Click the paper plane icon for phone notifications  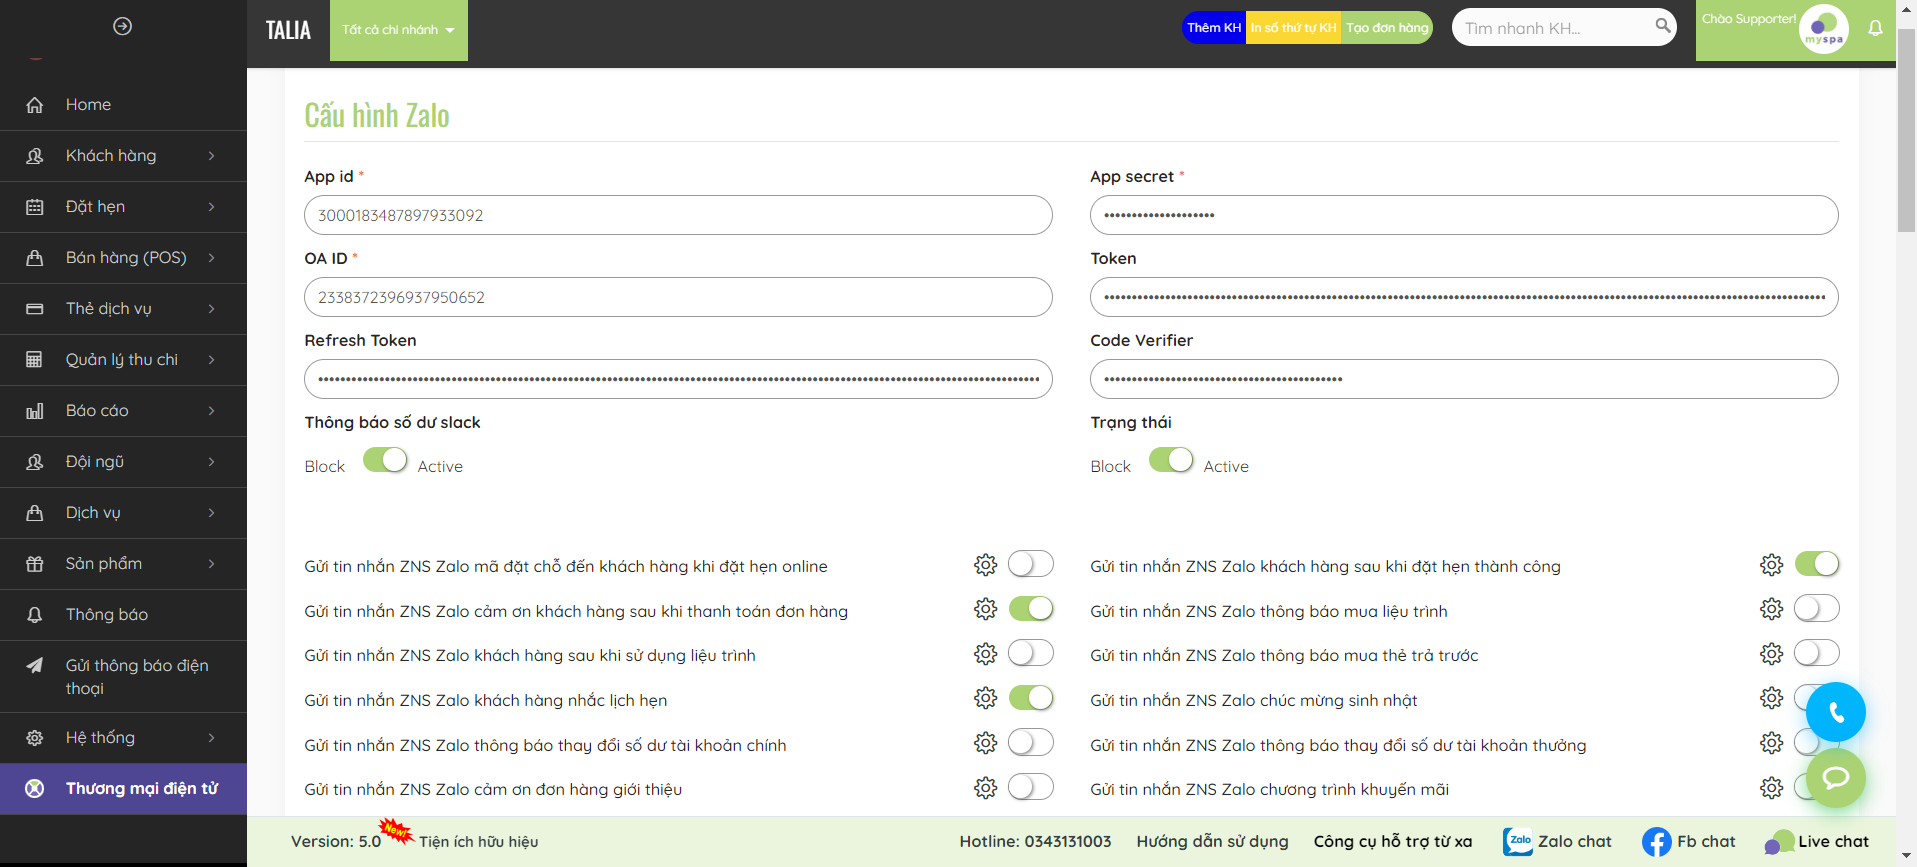point(34,665)
